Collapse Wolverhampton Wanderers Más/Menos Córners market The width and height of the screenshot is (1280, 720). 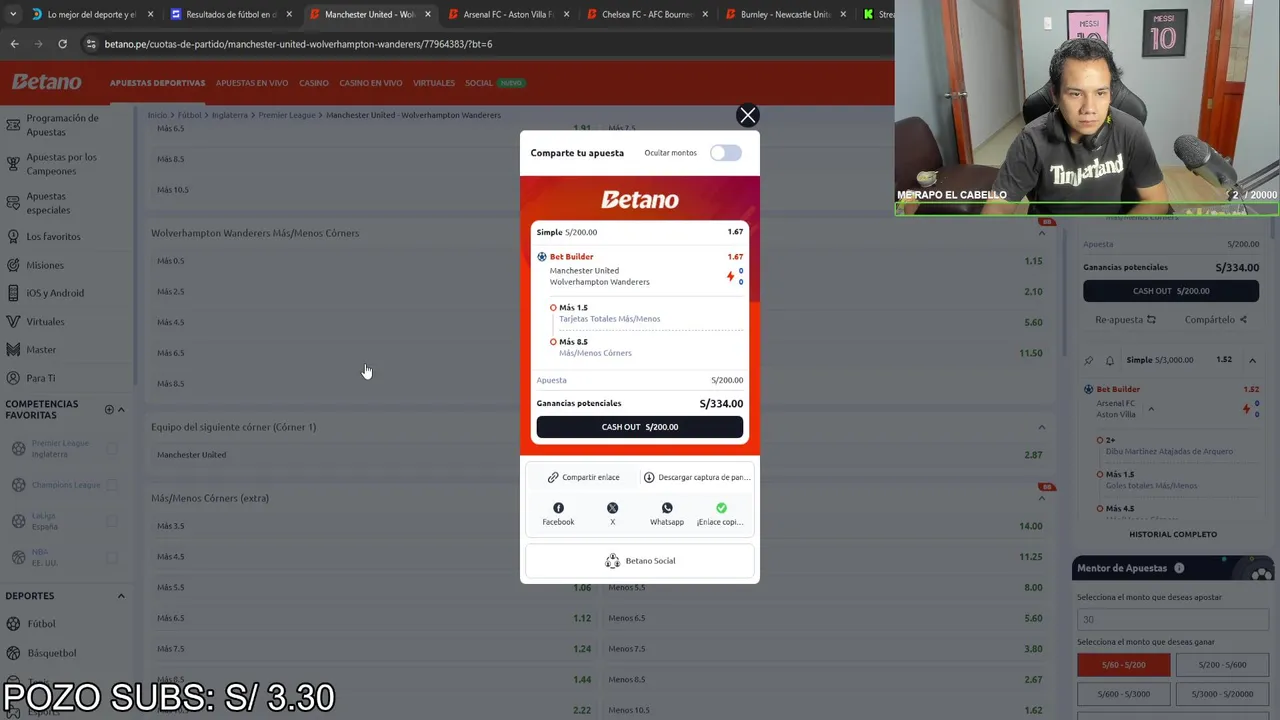click(1041, 233)
